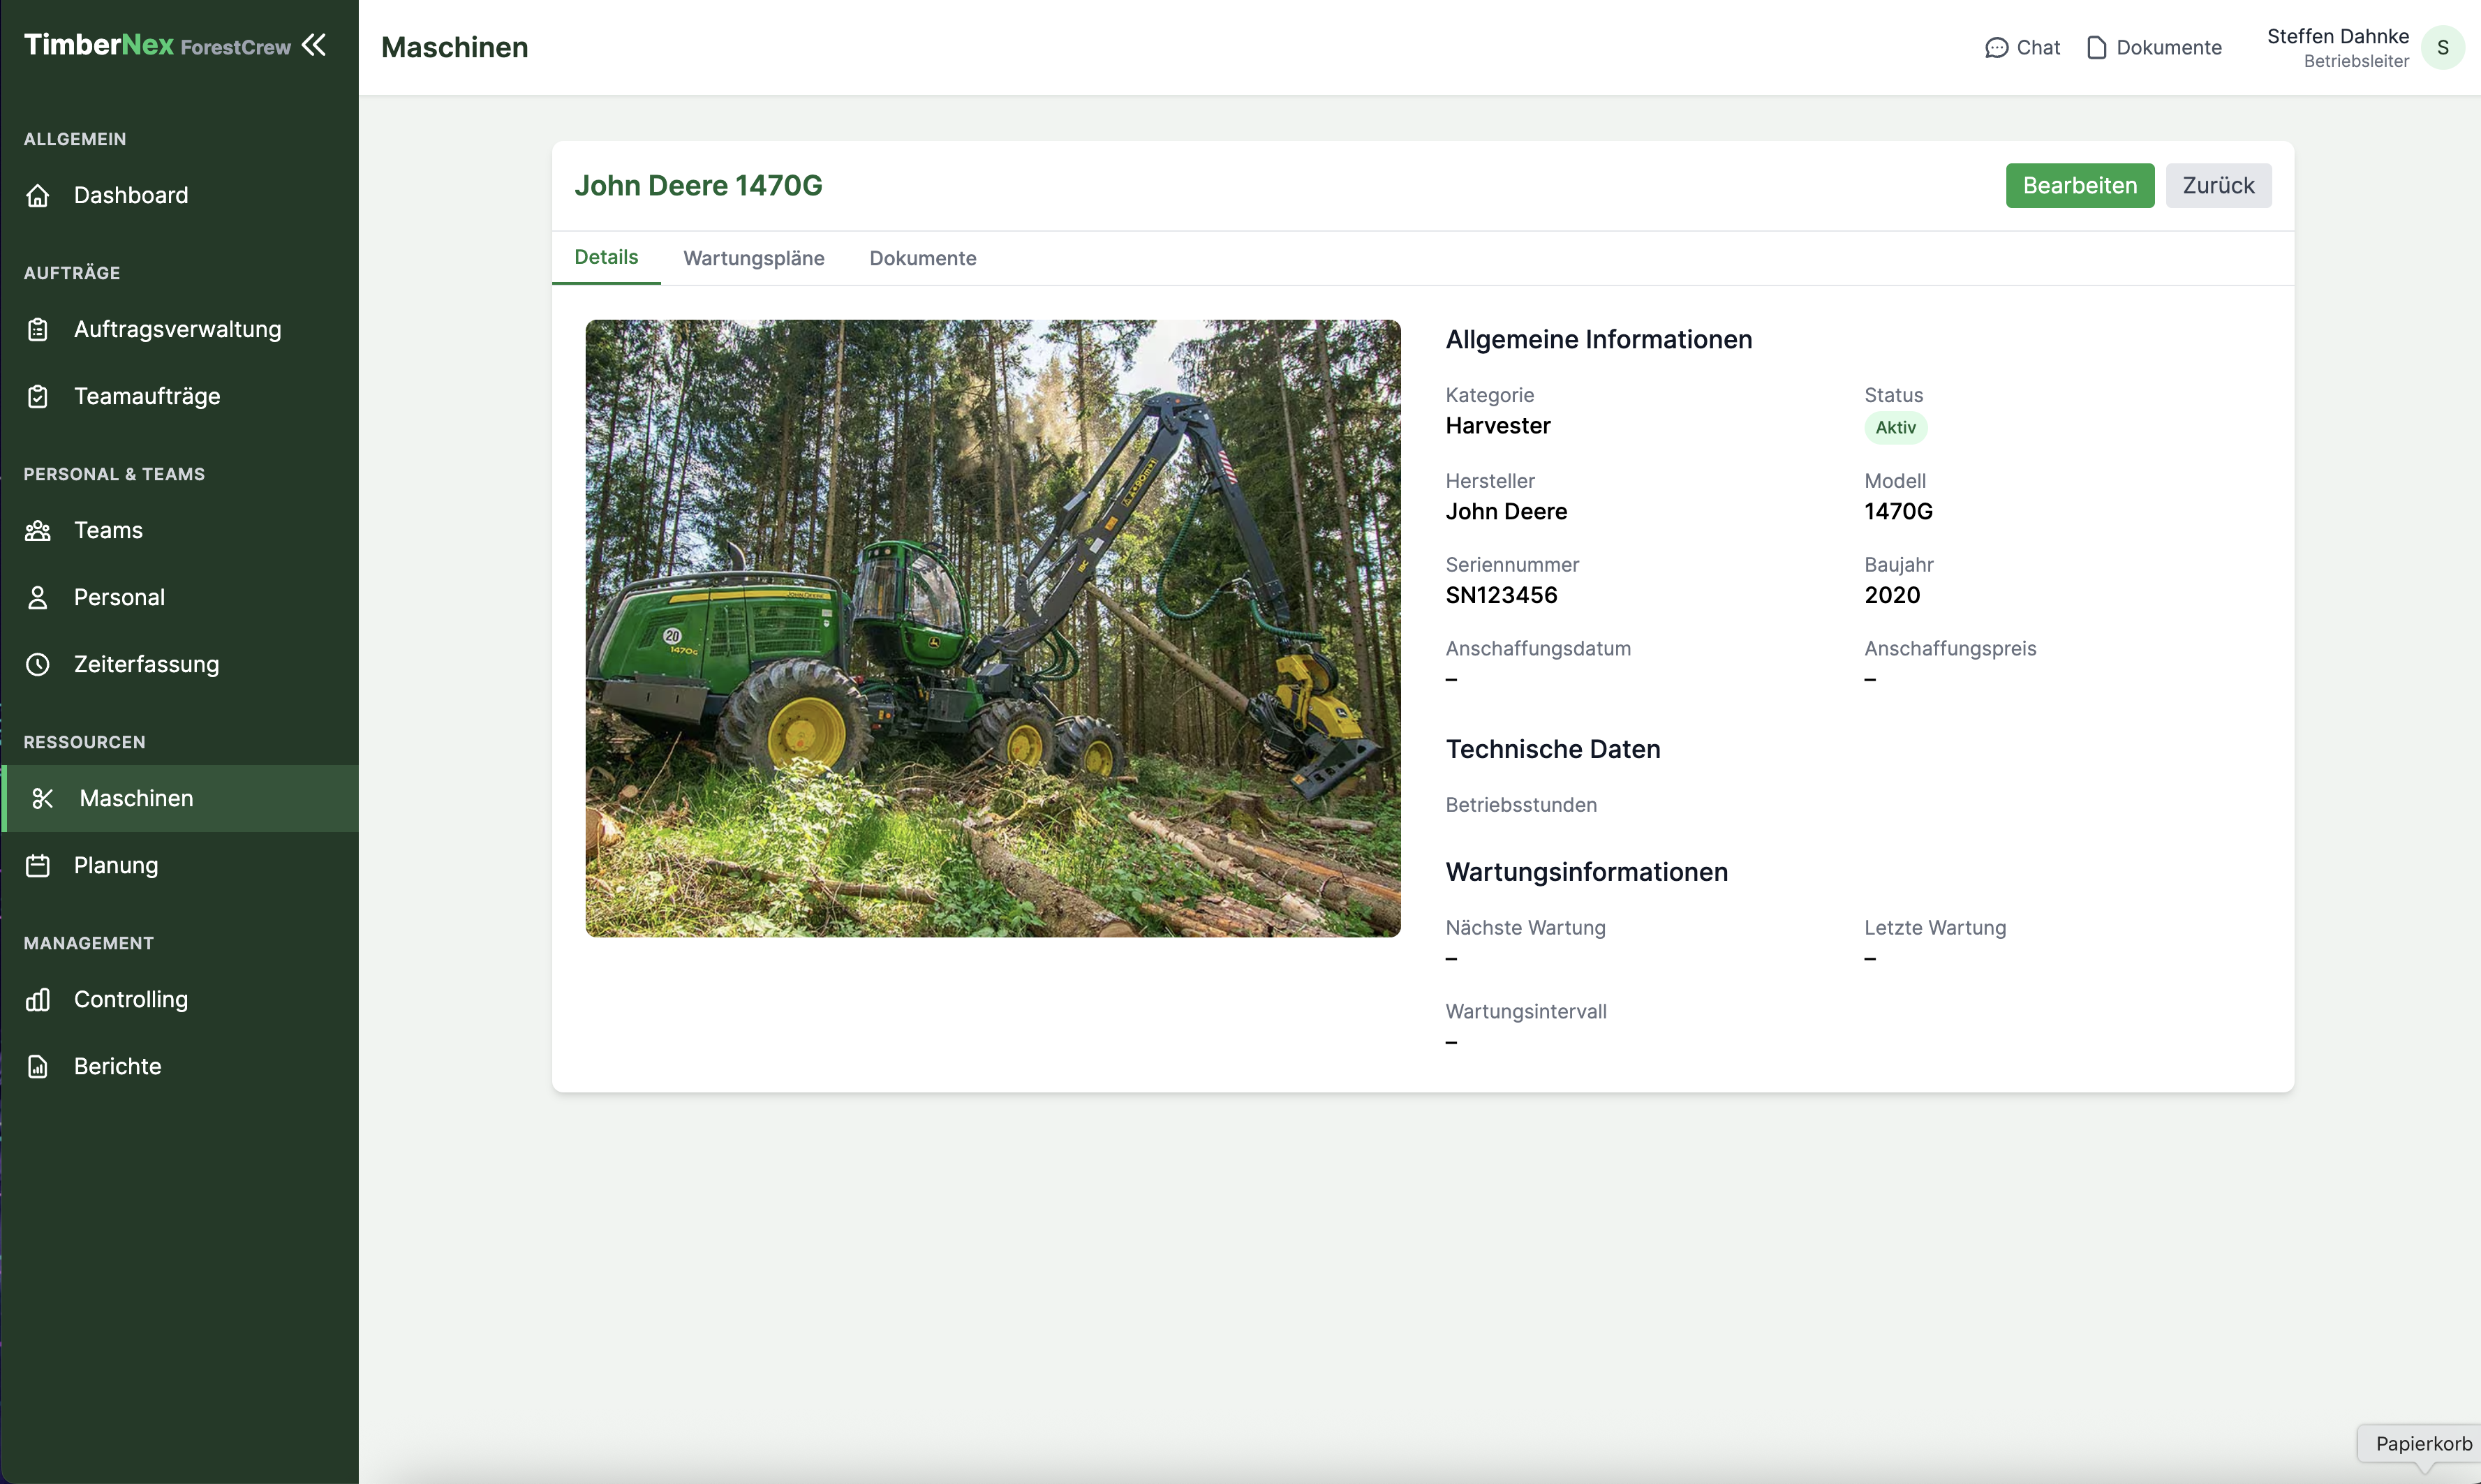Switch to machine Dokumente tab
Viewport: 2481px width, 1484px height.
pyautogui.click(x=923, y=259)
